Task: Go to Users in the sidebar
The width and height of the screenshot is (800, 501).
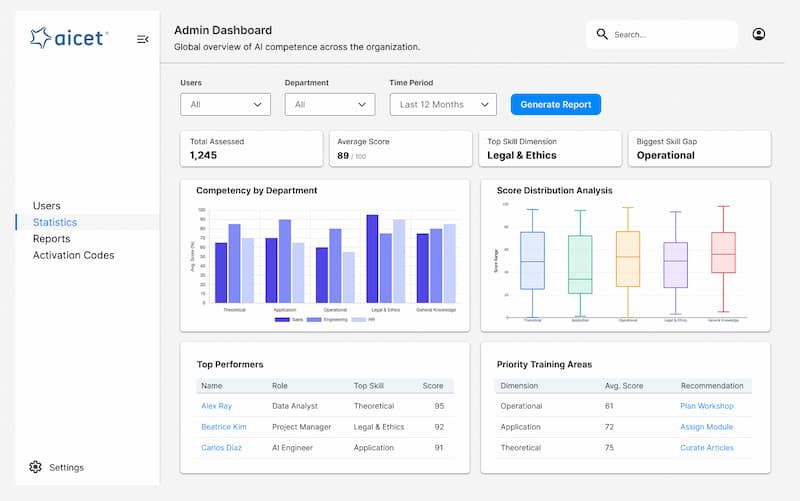Action: coord(46,206)
